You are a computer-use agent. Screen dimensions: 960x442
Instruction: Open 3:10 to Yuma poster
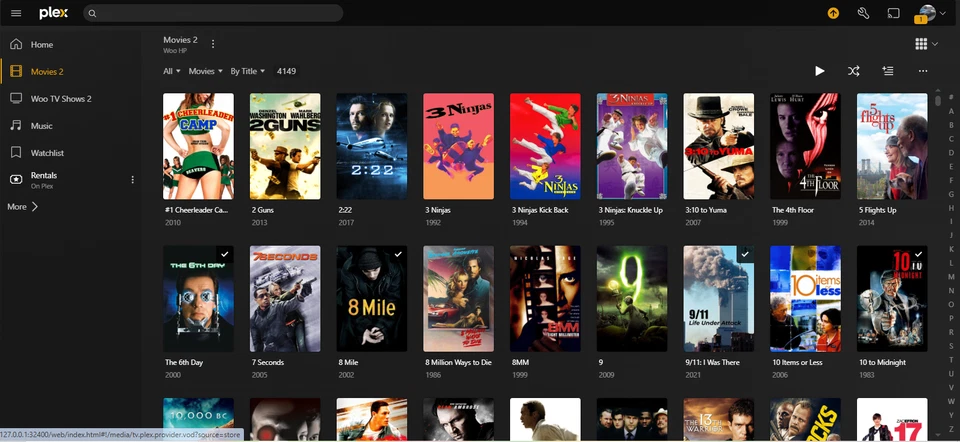719,146
